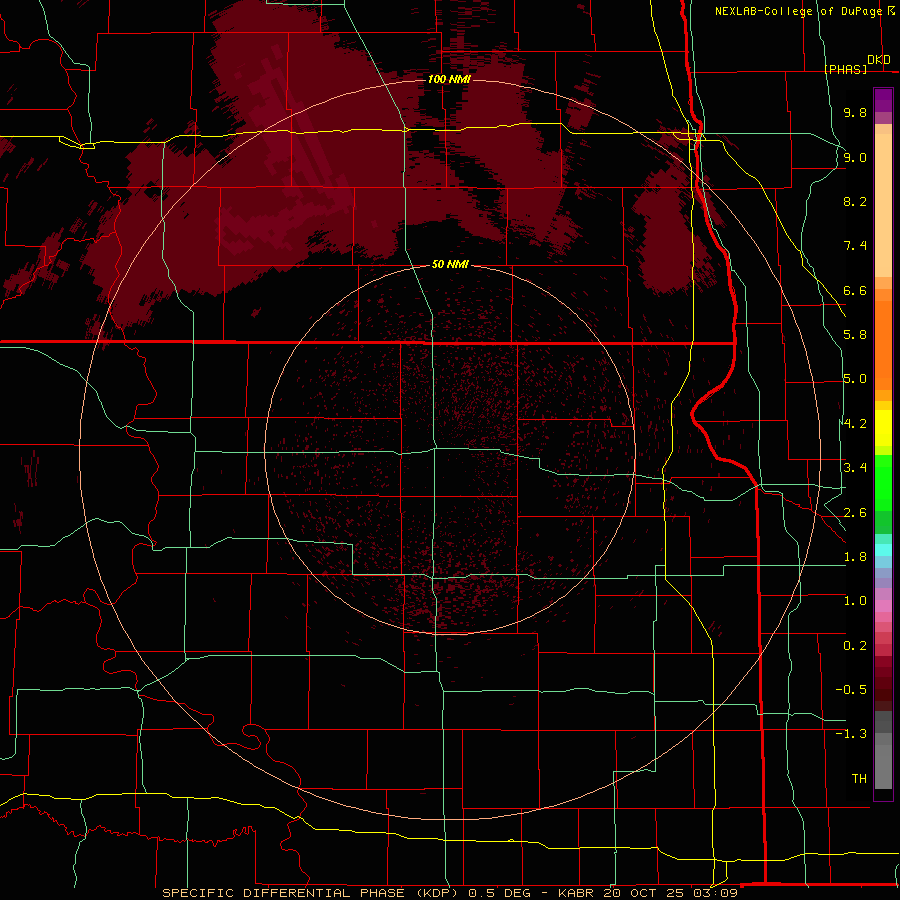Select the 8.2 value on the color scale
Image resolution: width=900 pixels, height=900 pixels.
[855, 201]
